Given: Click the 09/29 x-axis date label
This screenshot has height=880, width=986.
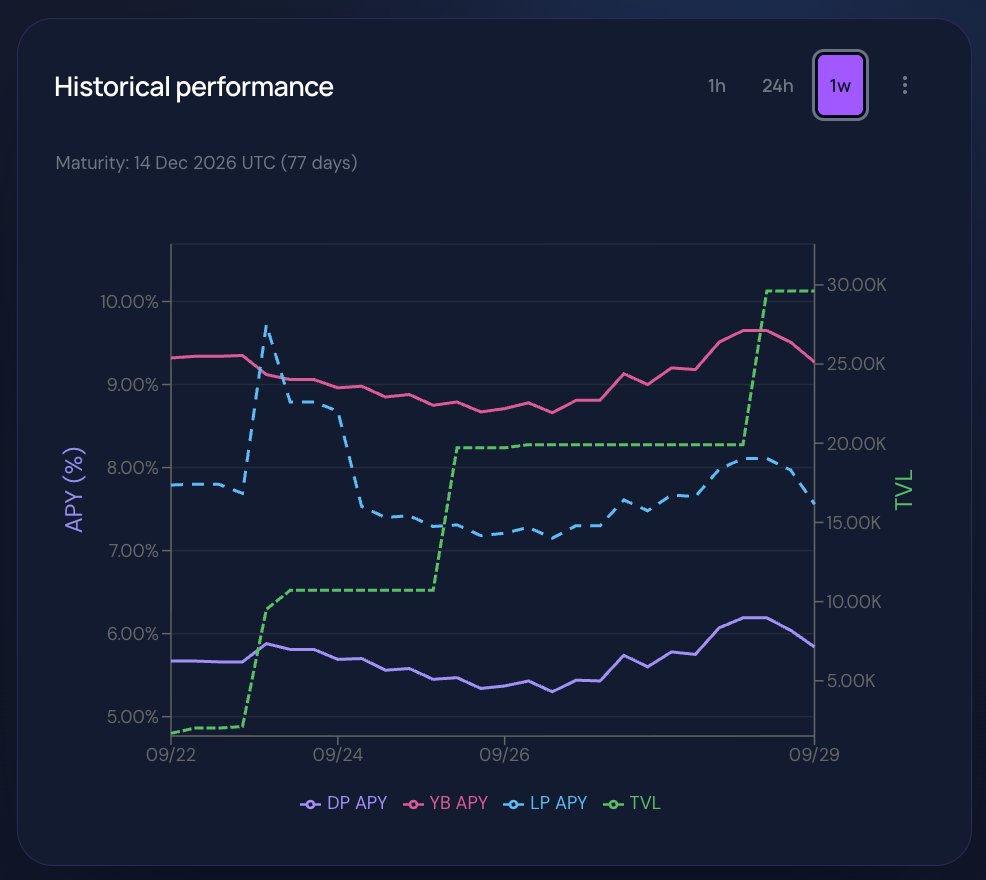Looking at the screenshot, I should pos(814,755).
